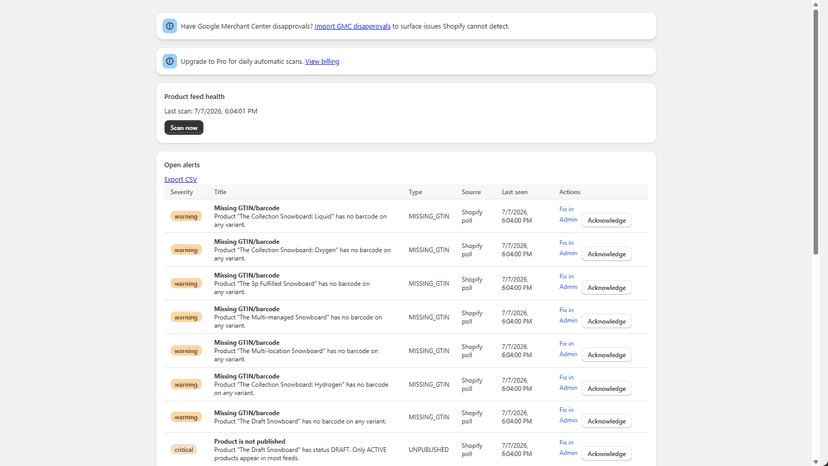Open Fix in Admin for Multi-managed Snowboard
The height and width of the screenshot is (466, 828).
(x=568, y=315)
